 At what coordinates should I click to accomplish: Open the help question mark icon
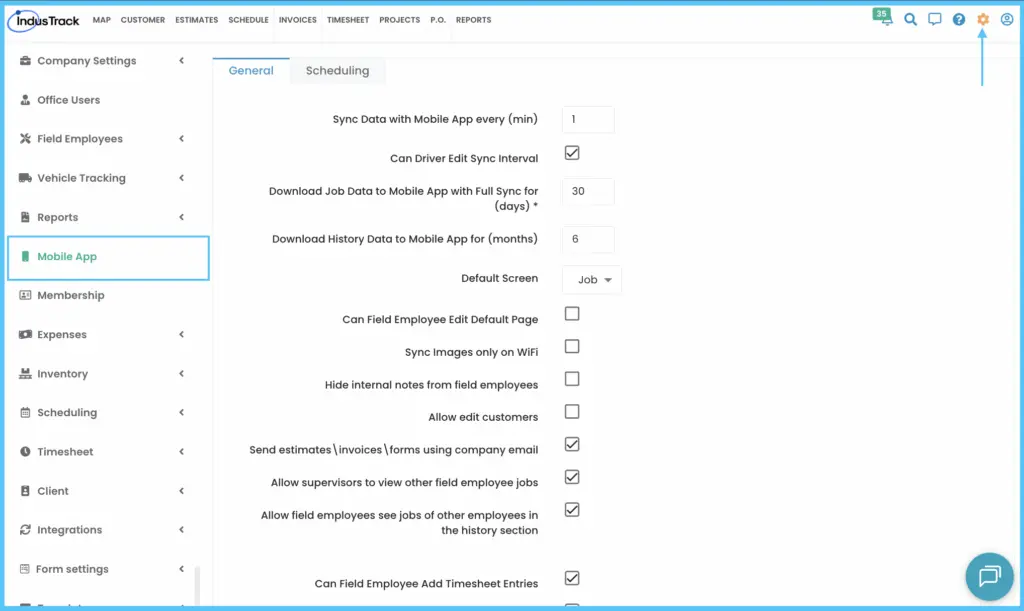(x=959, y=20)
